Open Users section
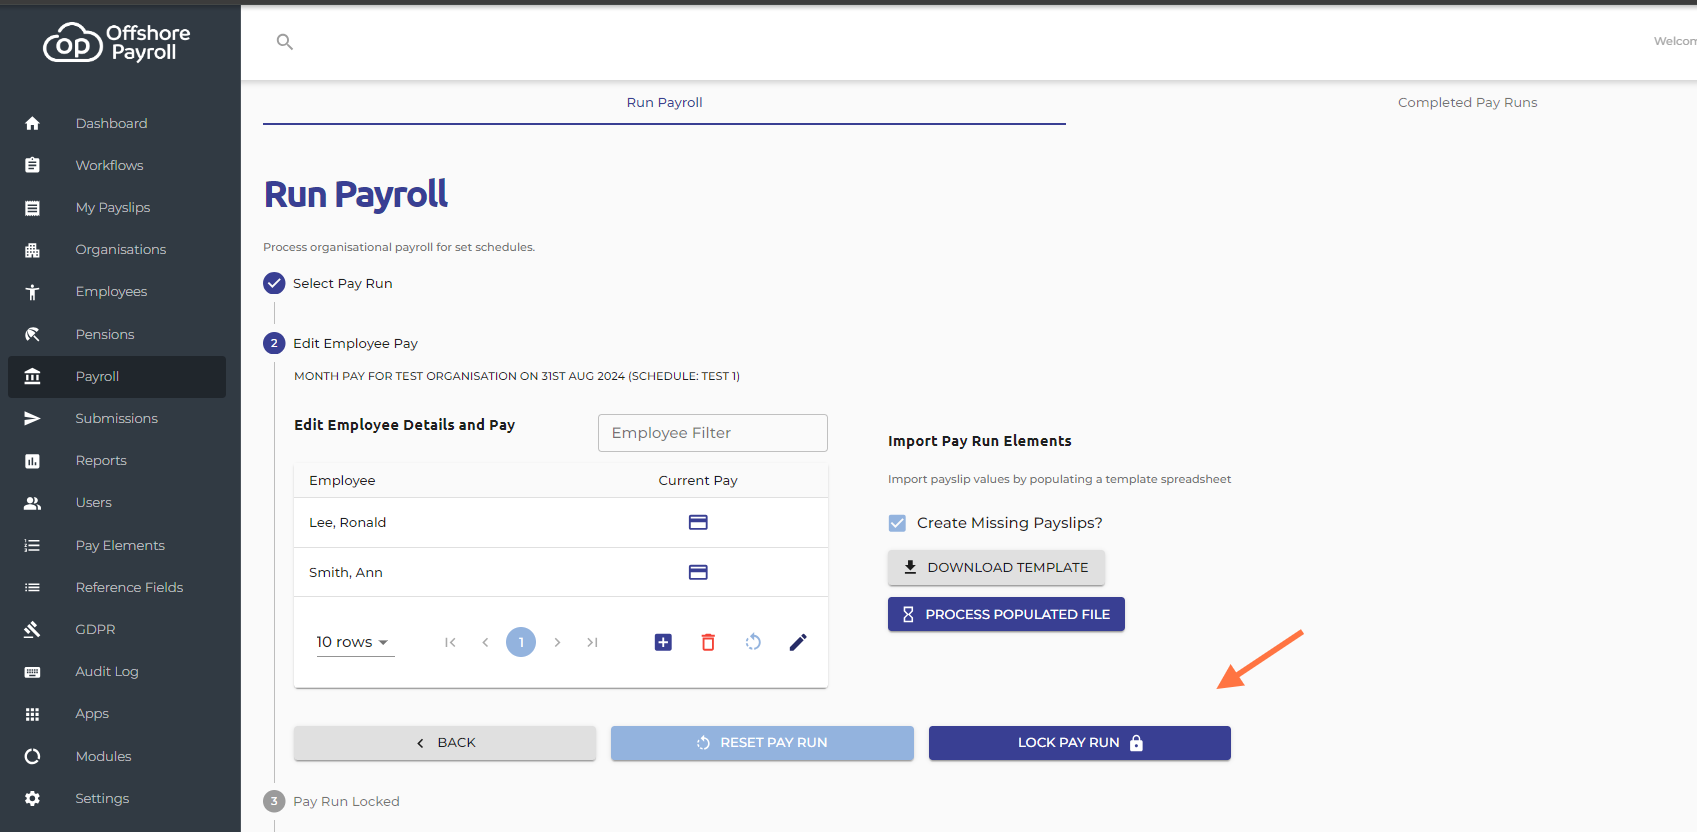This screenshot has height=832, width=1697. click(x=117, y=502)
